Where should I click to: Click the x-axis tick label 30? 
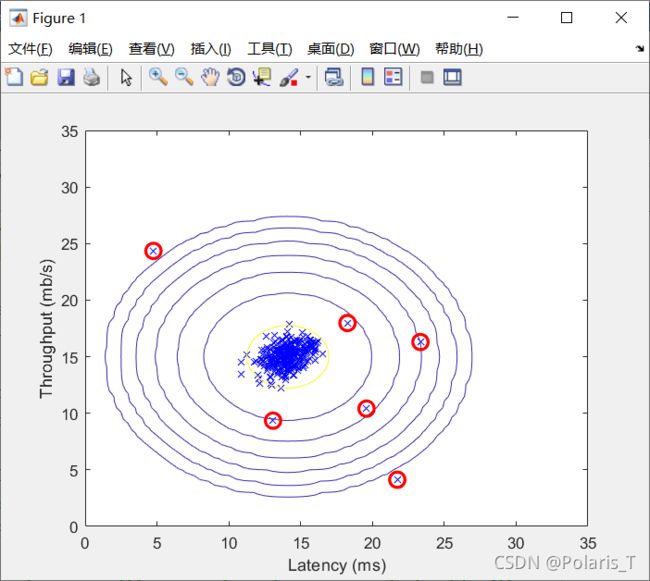click(x=516, y=543)
